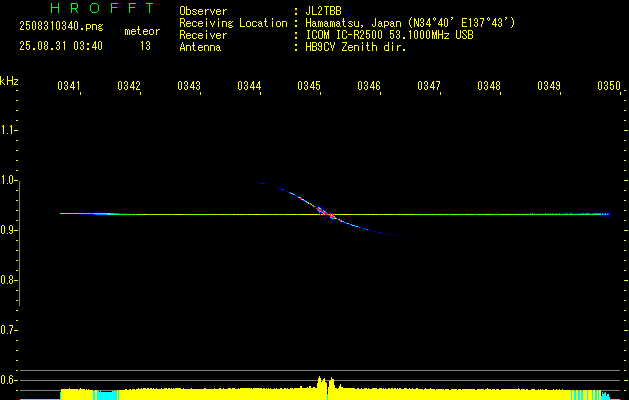Click the HB9CV Zenith dir. text
This screenshot has height=400, width=629.
(x=356, y=47)
